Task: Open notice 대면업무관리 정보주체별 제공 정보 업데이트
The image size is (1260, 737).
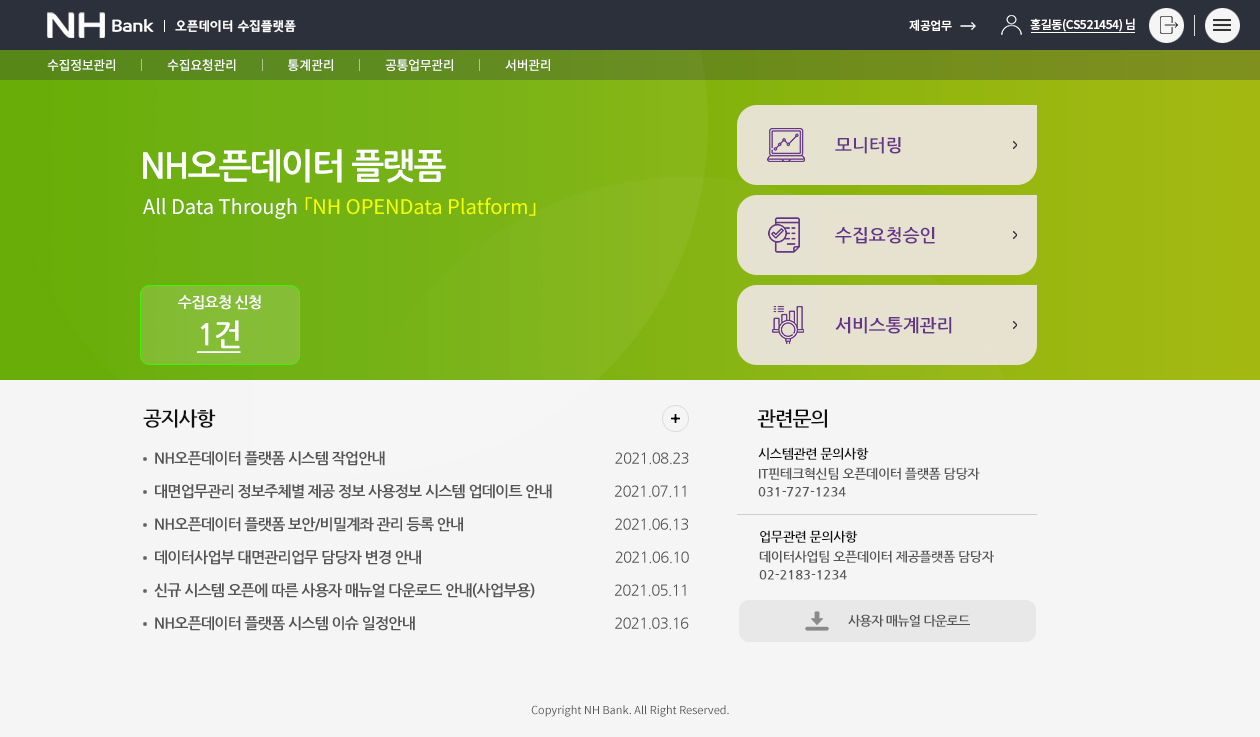Action: (x=353, y=491)
